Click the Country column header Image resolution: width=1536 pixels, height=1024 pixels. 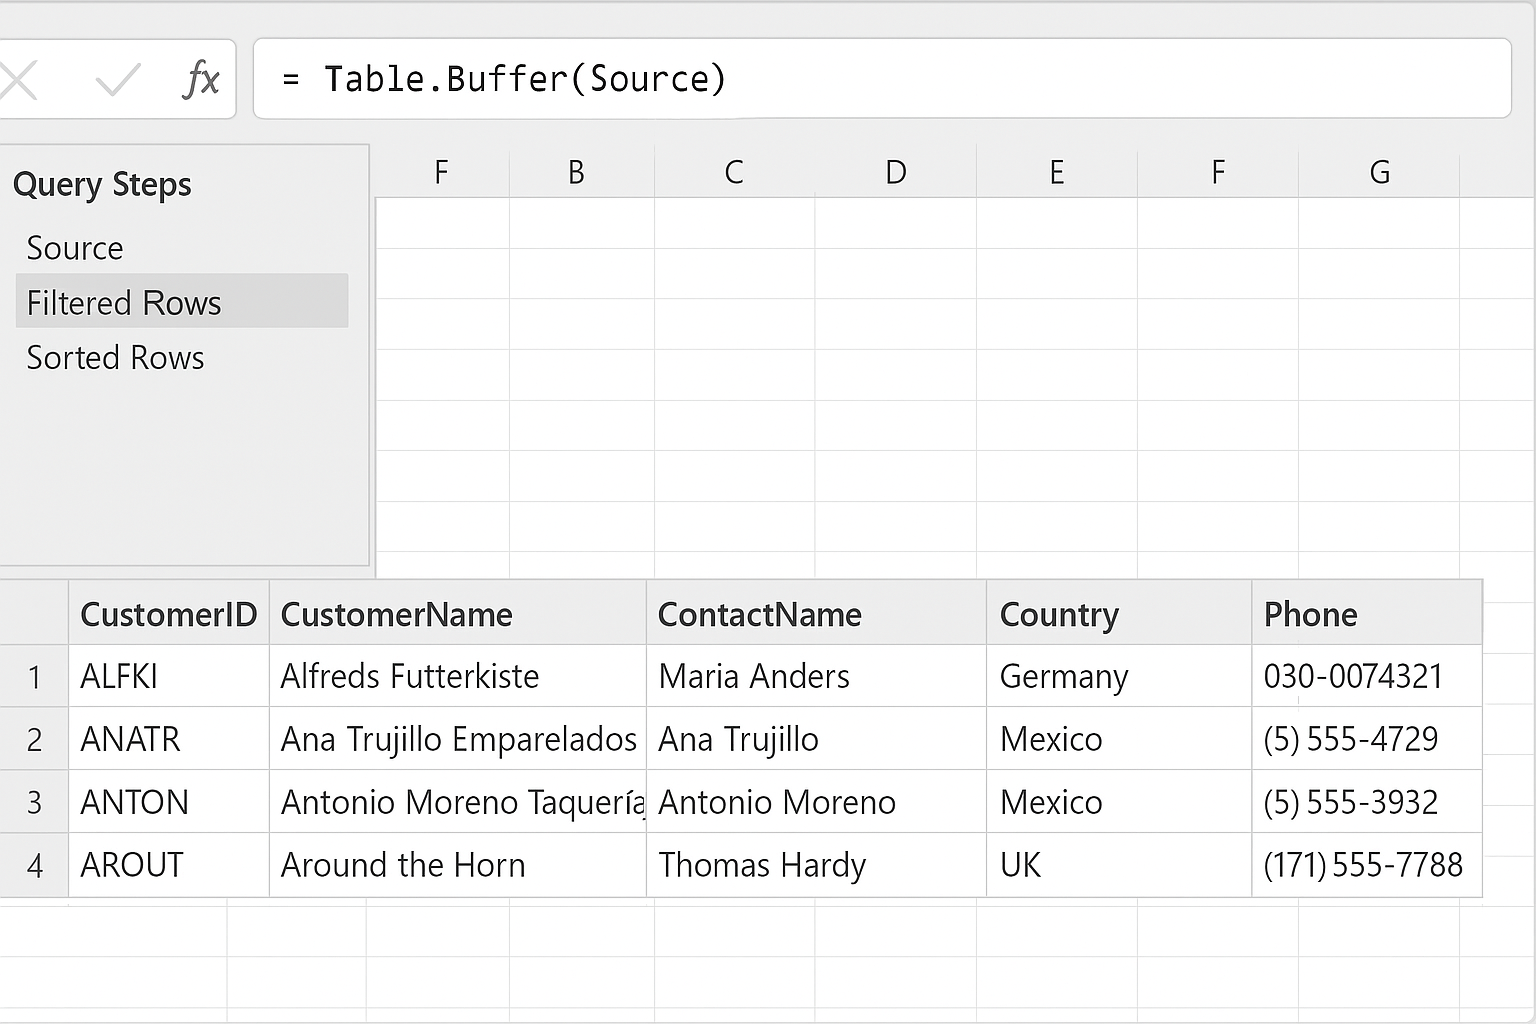tap(1119, 614)
